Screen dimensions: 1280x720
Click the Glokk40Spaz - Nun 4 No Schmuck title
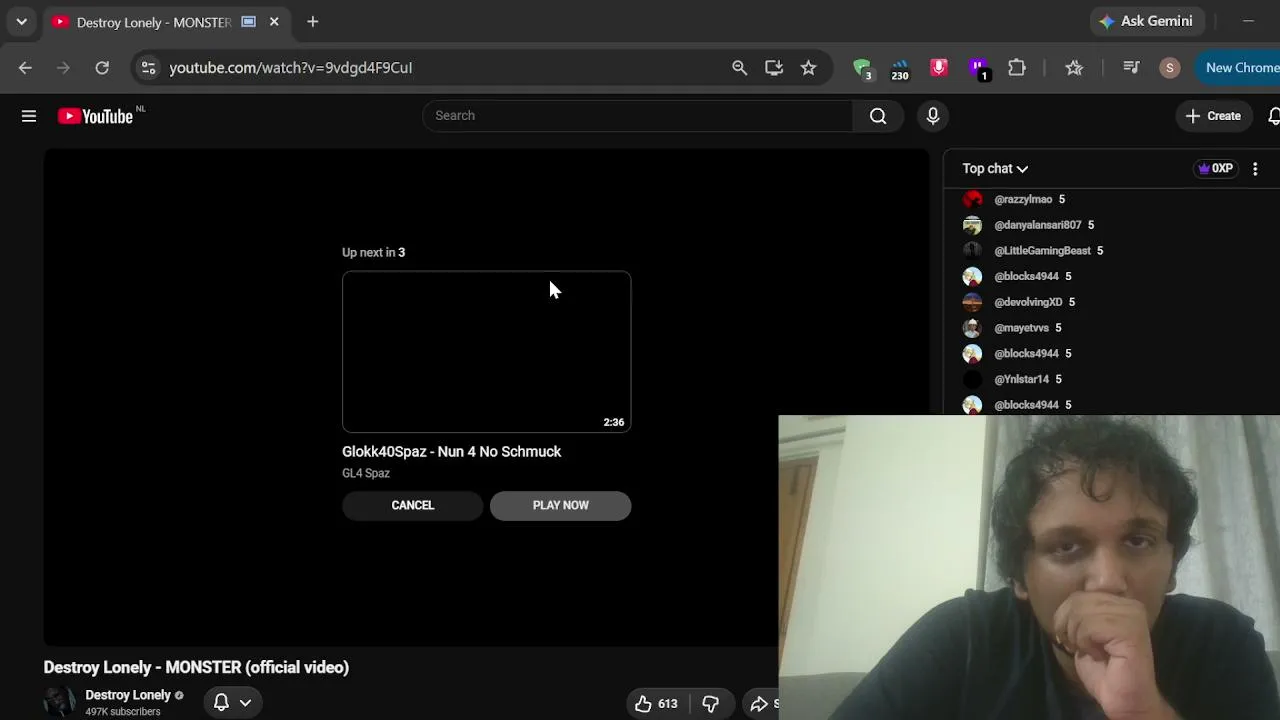pos(451,452)
